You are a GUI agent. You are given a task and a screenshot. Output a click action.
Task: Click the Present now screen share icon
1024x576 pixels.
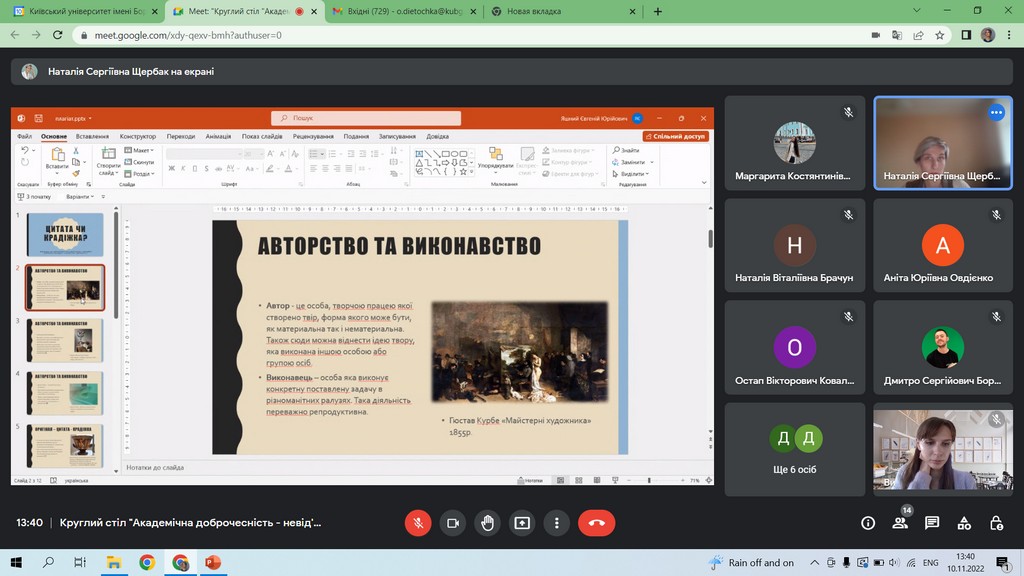pos(522,523)
